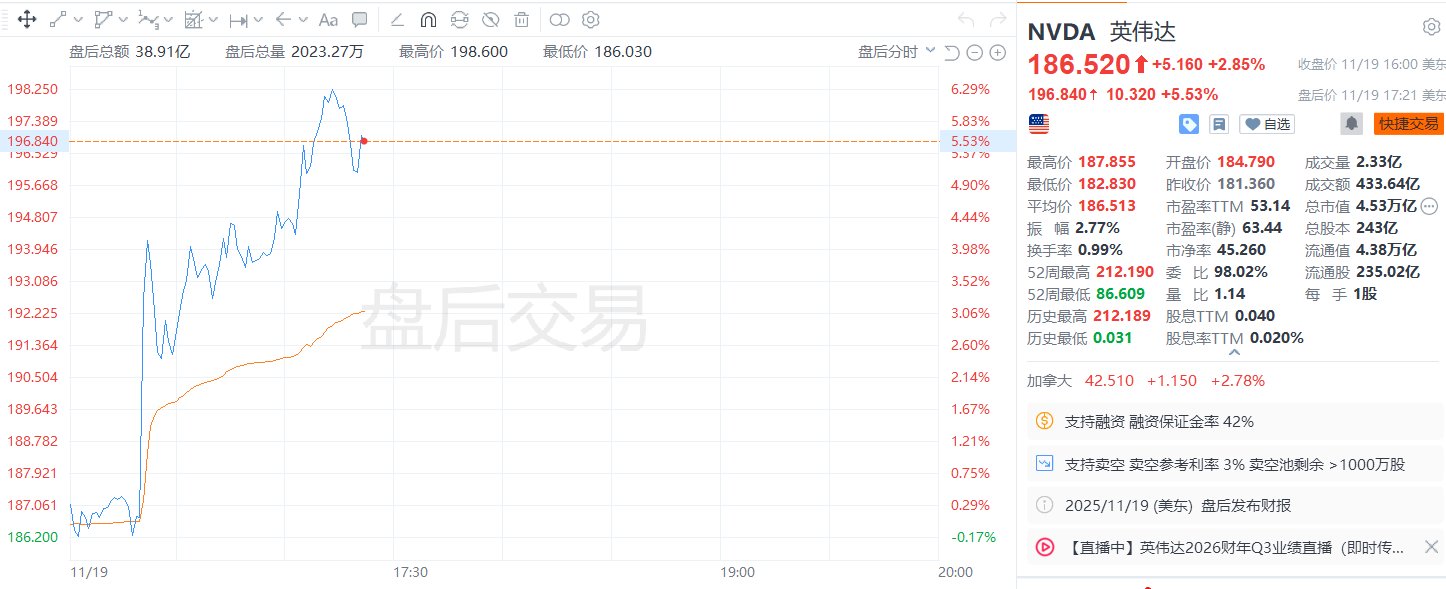This screenshot has height=589, width=1446.
Task: Click the magnet snap tool
Action: (x=428, y=19)
